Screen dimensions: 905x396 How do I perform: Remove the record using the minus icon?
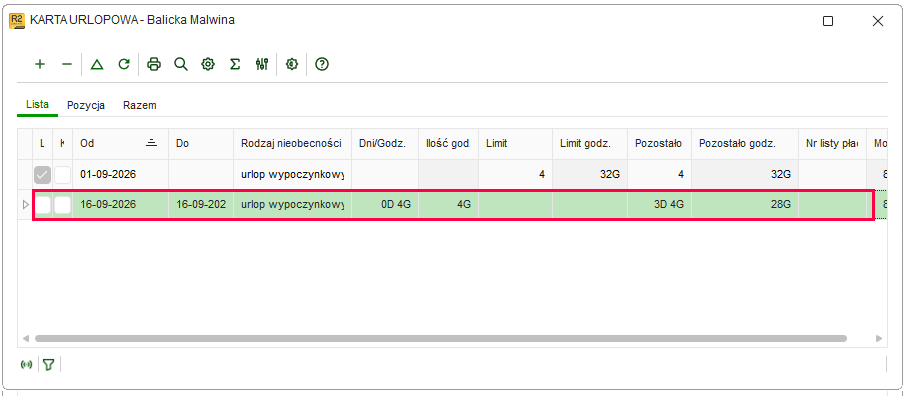click(x=67, y=64)
